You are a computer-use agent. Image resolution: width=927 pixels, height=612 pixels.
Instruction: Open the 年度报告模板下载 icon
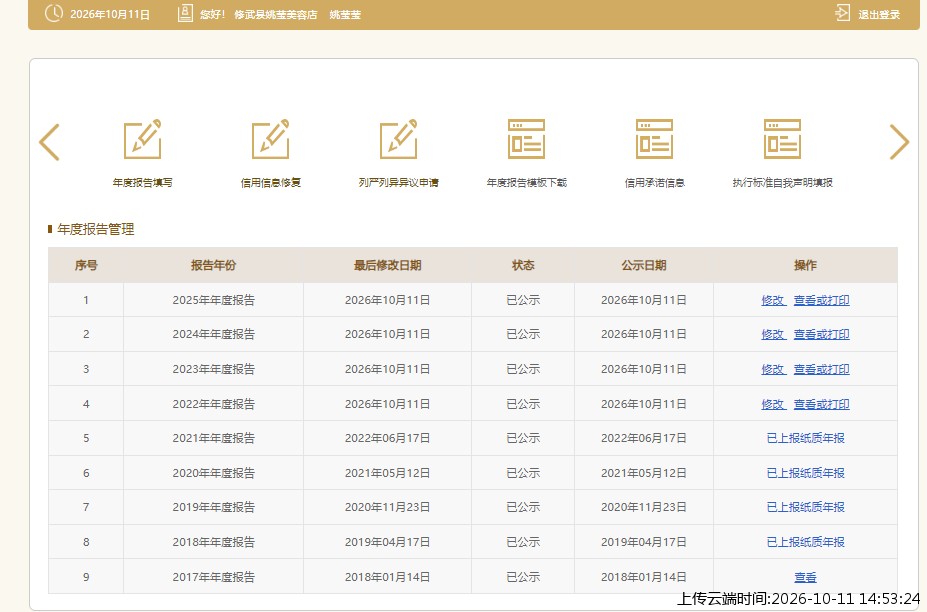526,140
